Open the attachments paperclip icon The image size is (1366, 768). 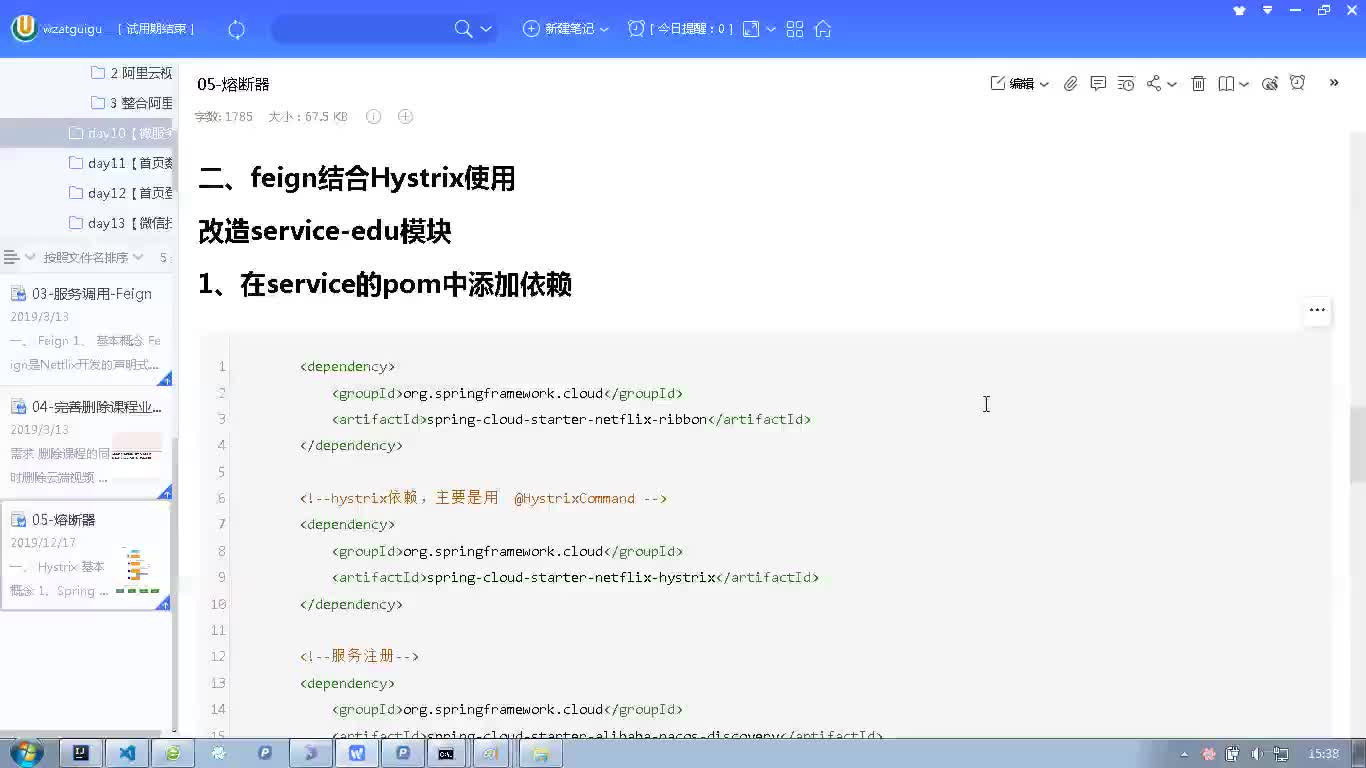[1070, 84]
